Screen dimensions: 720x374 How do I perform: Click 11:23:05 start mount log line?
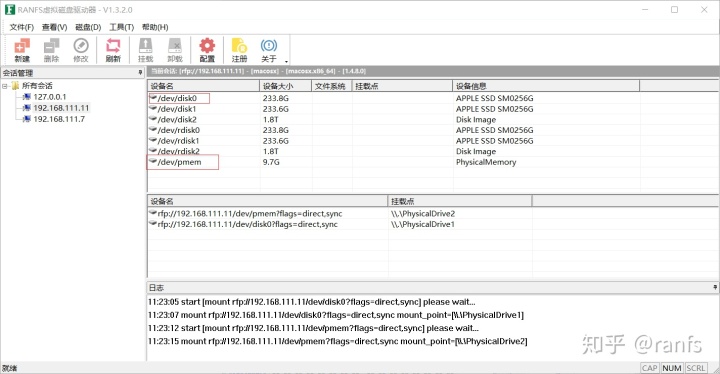(x=311, y=302)
